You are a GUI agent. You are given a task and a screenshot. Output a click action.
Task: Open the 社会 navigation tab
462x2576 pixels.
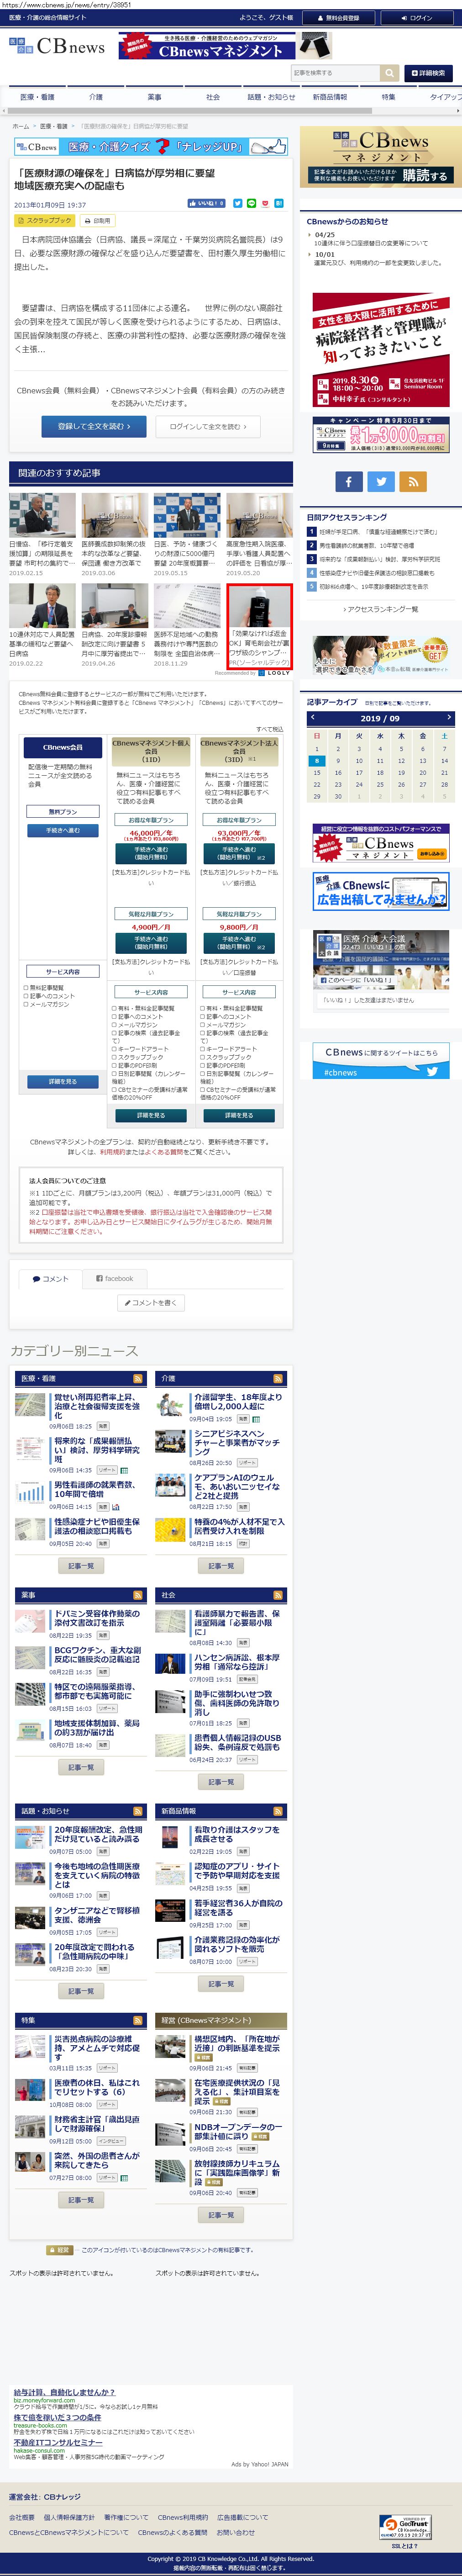point(213,97)
